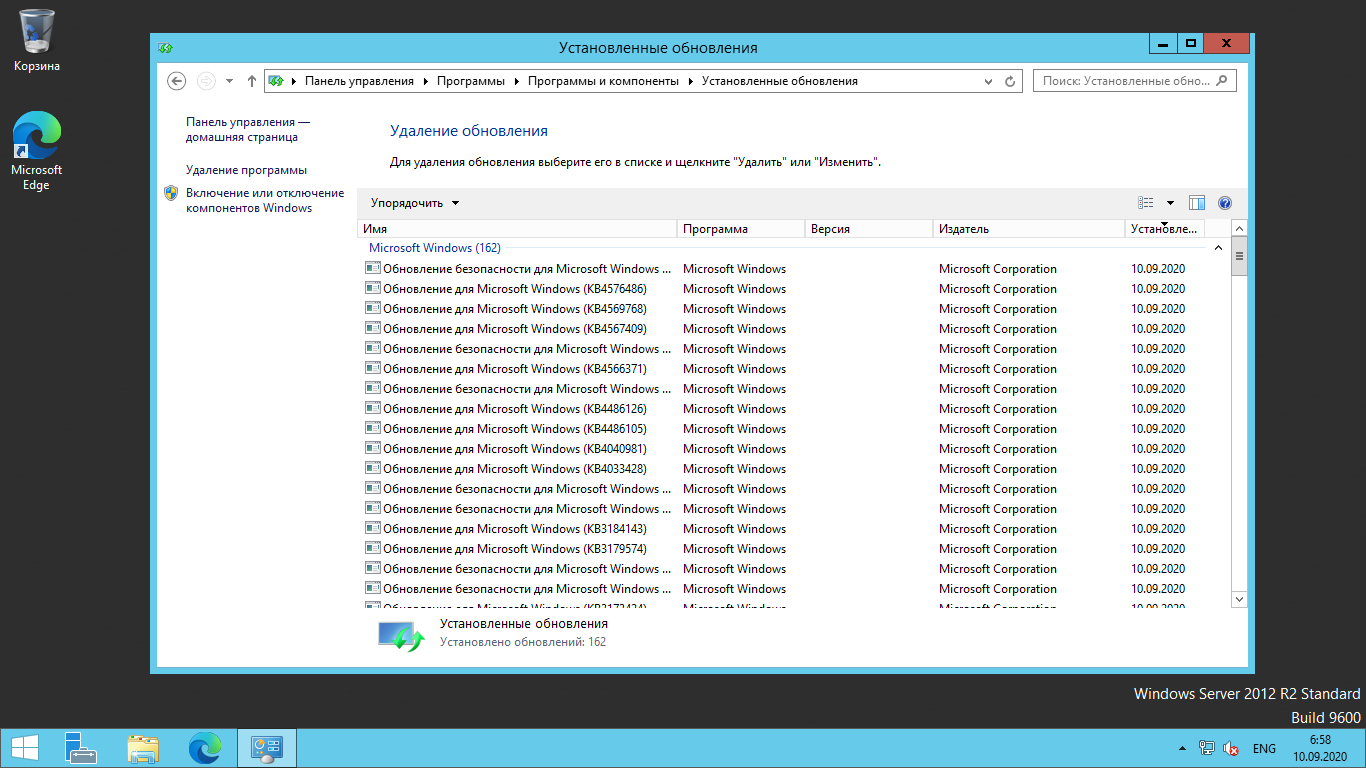Click breadcrumb arrow after Программы
1366x768 pixels.
coord(516,81)
